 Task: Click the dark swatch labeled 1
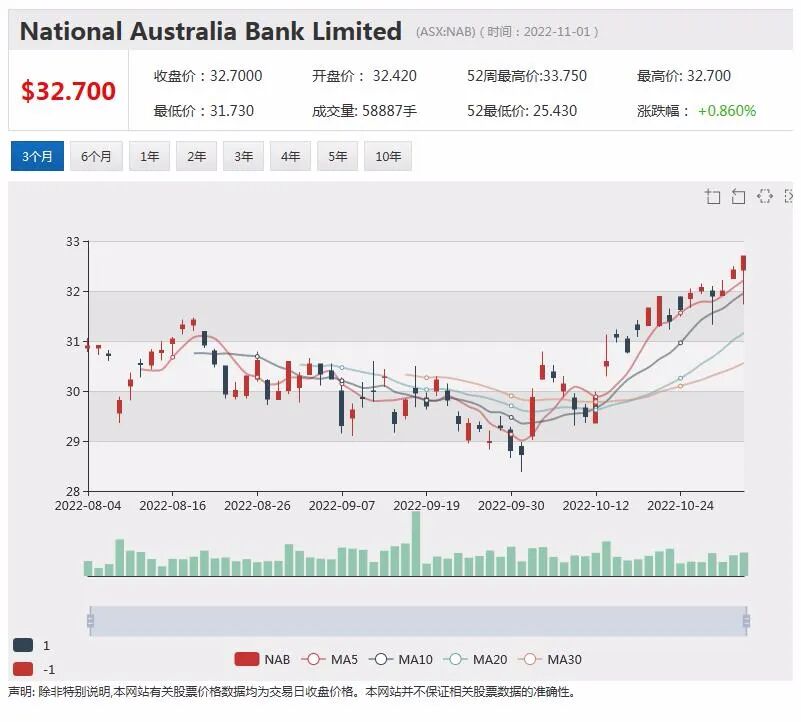[x=23, y=645]
